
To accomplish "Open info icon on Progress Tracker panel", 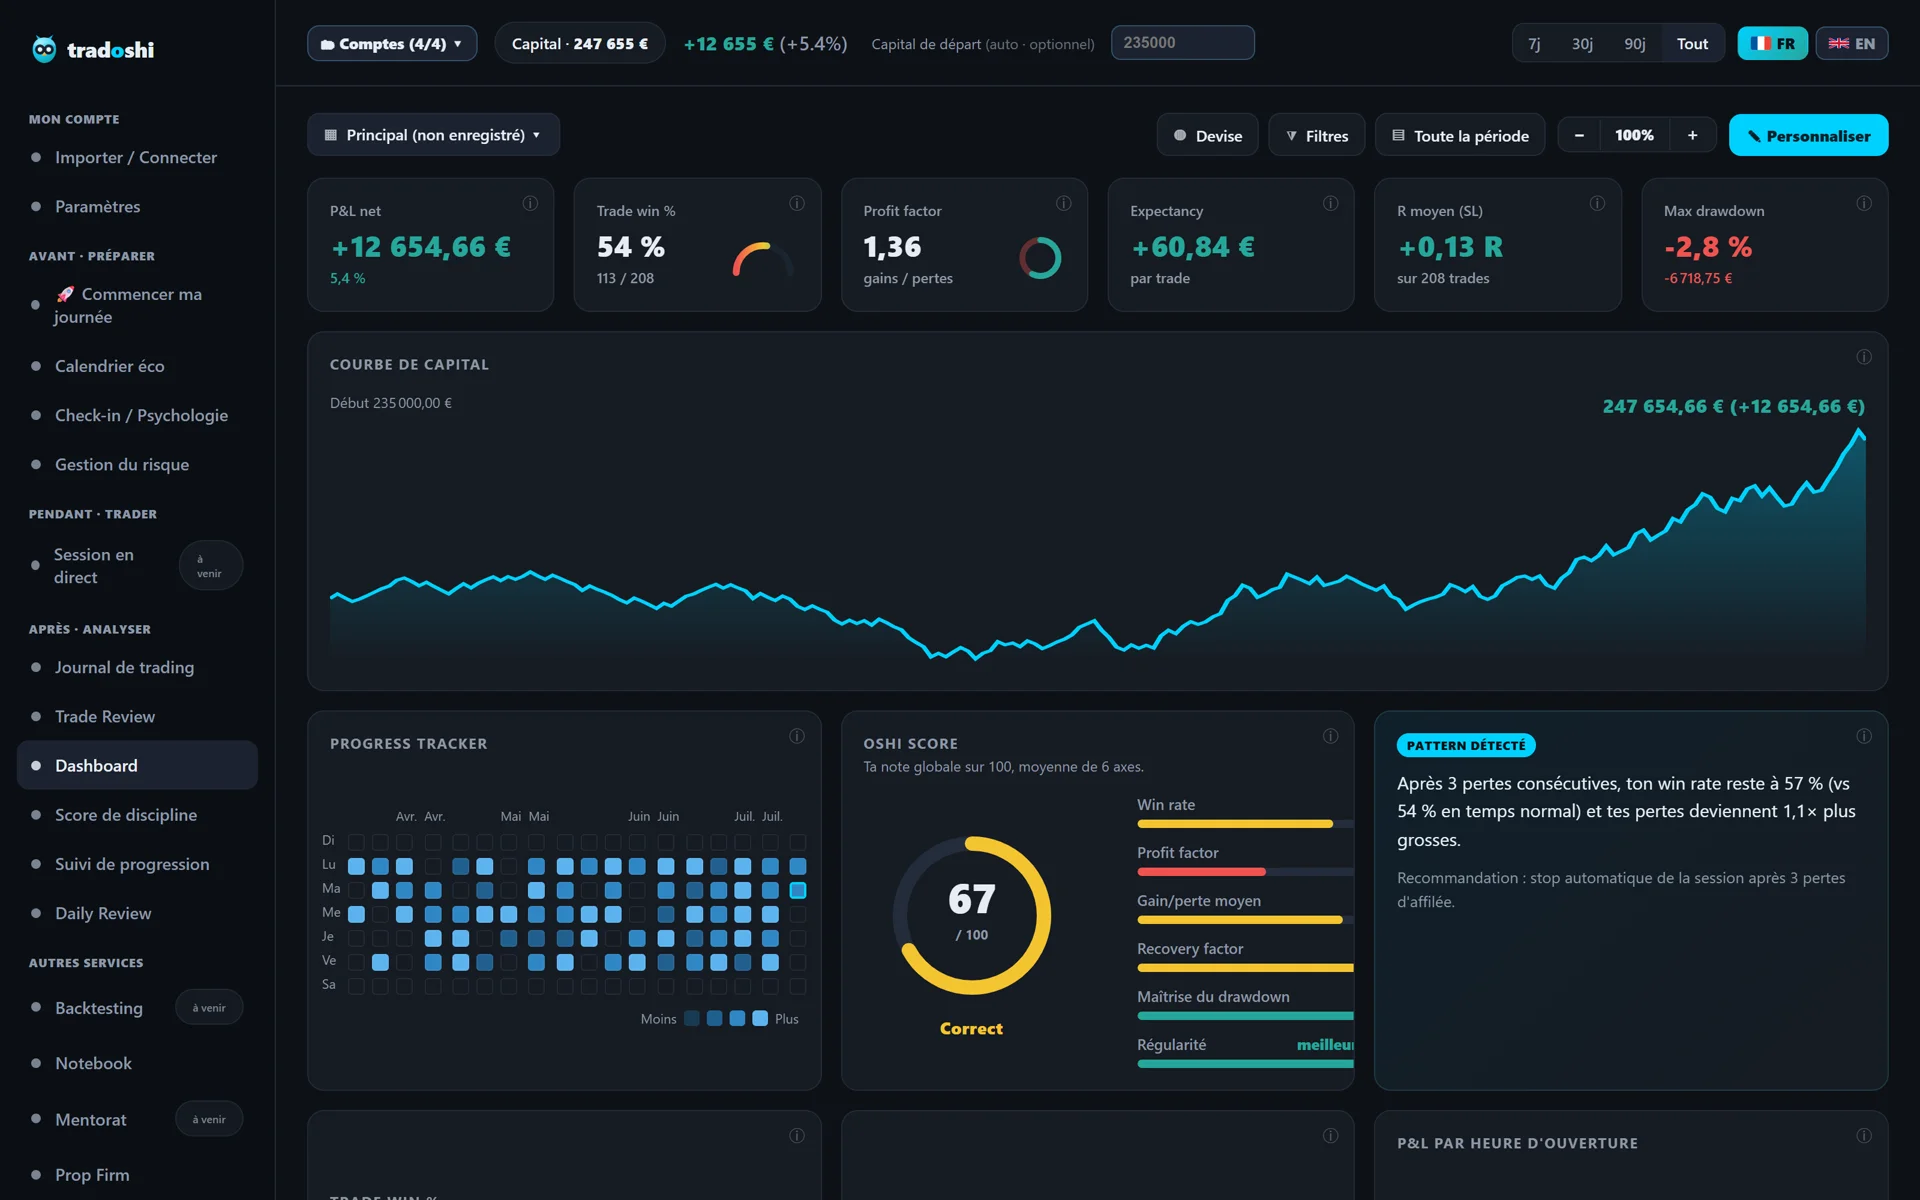I will pos(797,736).
